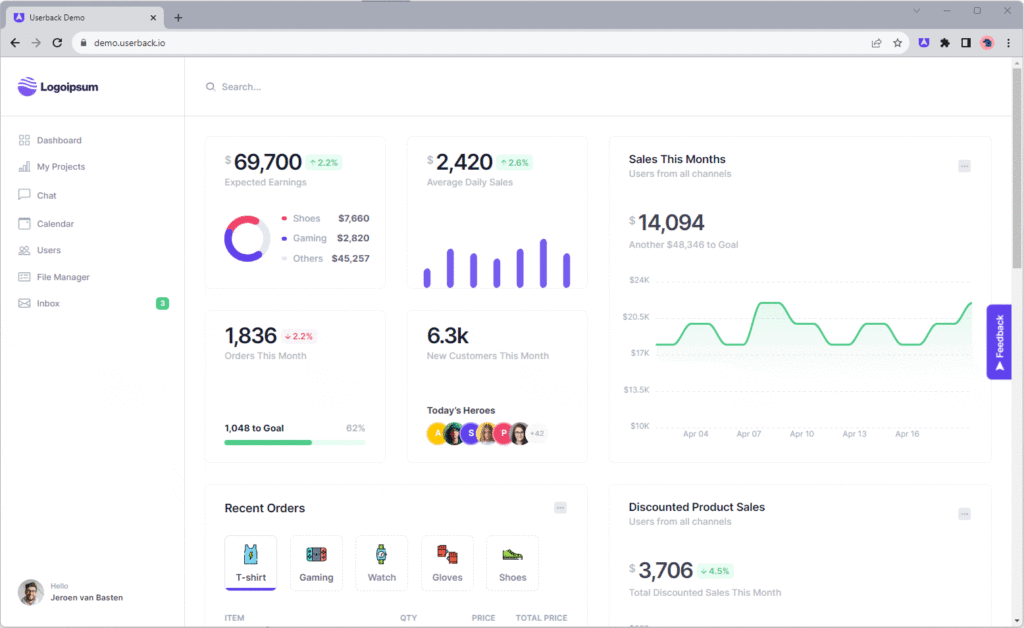Bookmark this page with the star icon
The image size is (1024, 628).
click(x=897, y=43)
